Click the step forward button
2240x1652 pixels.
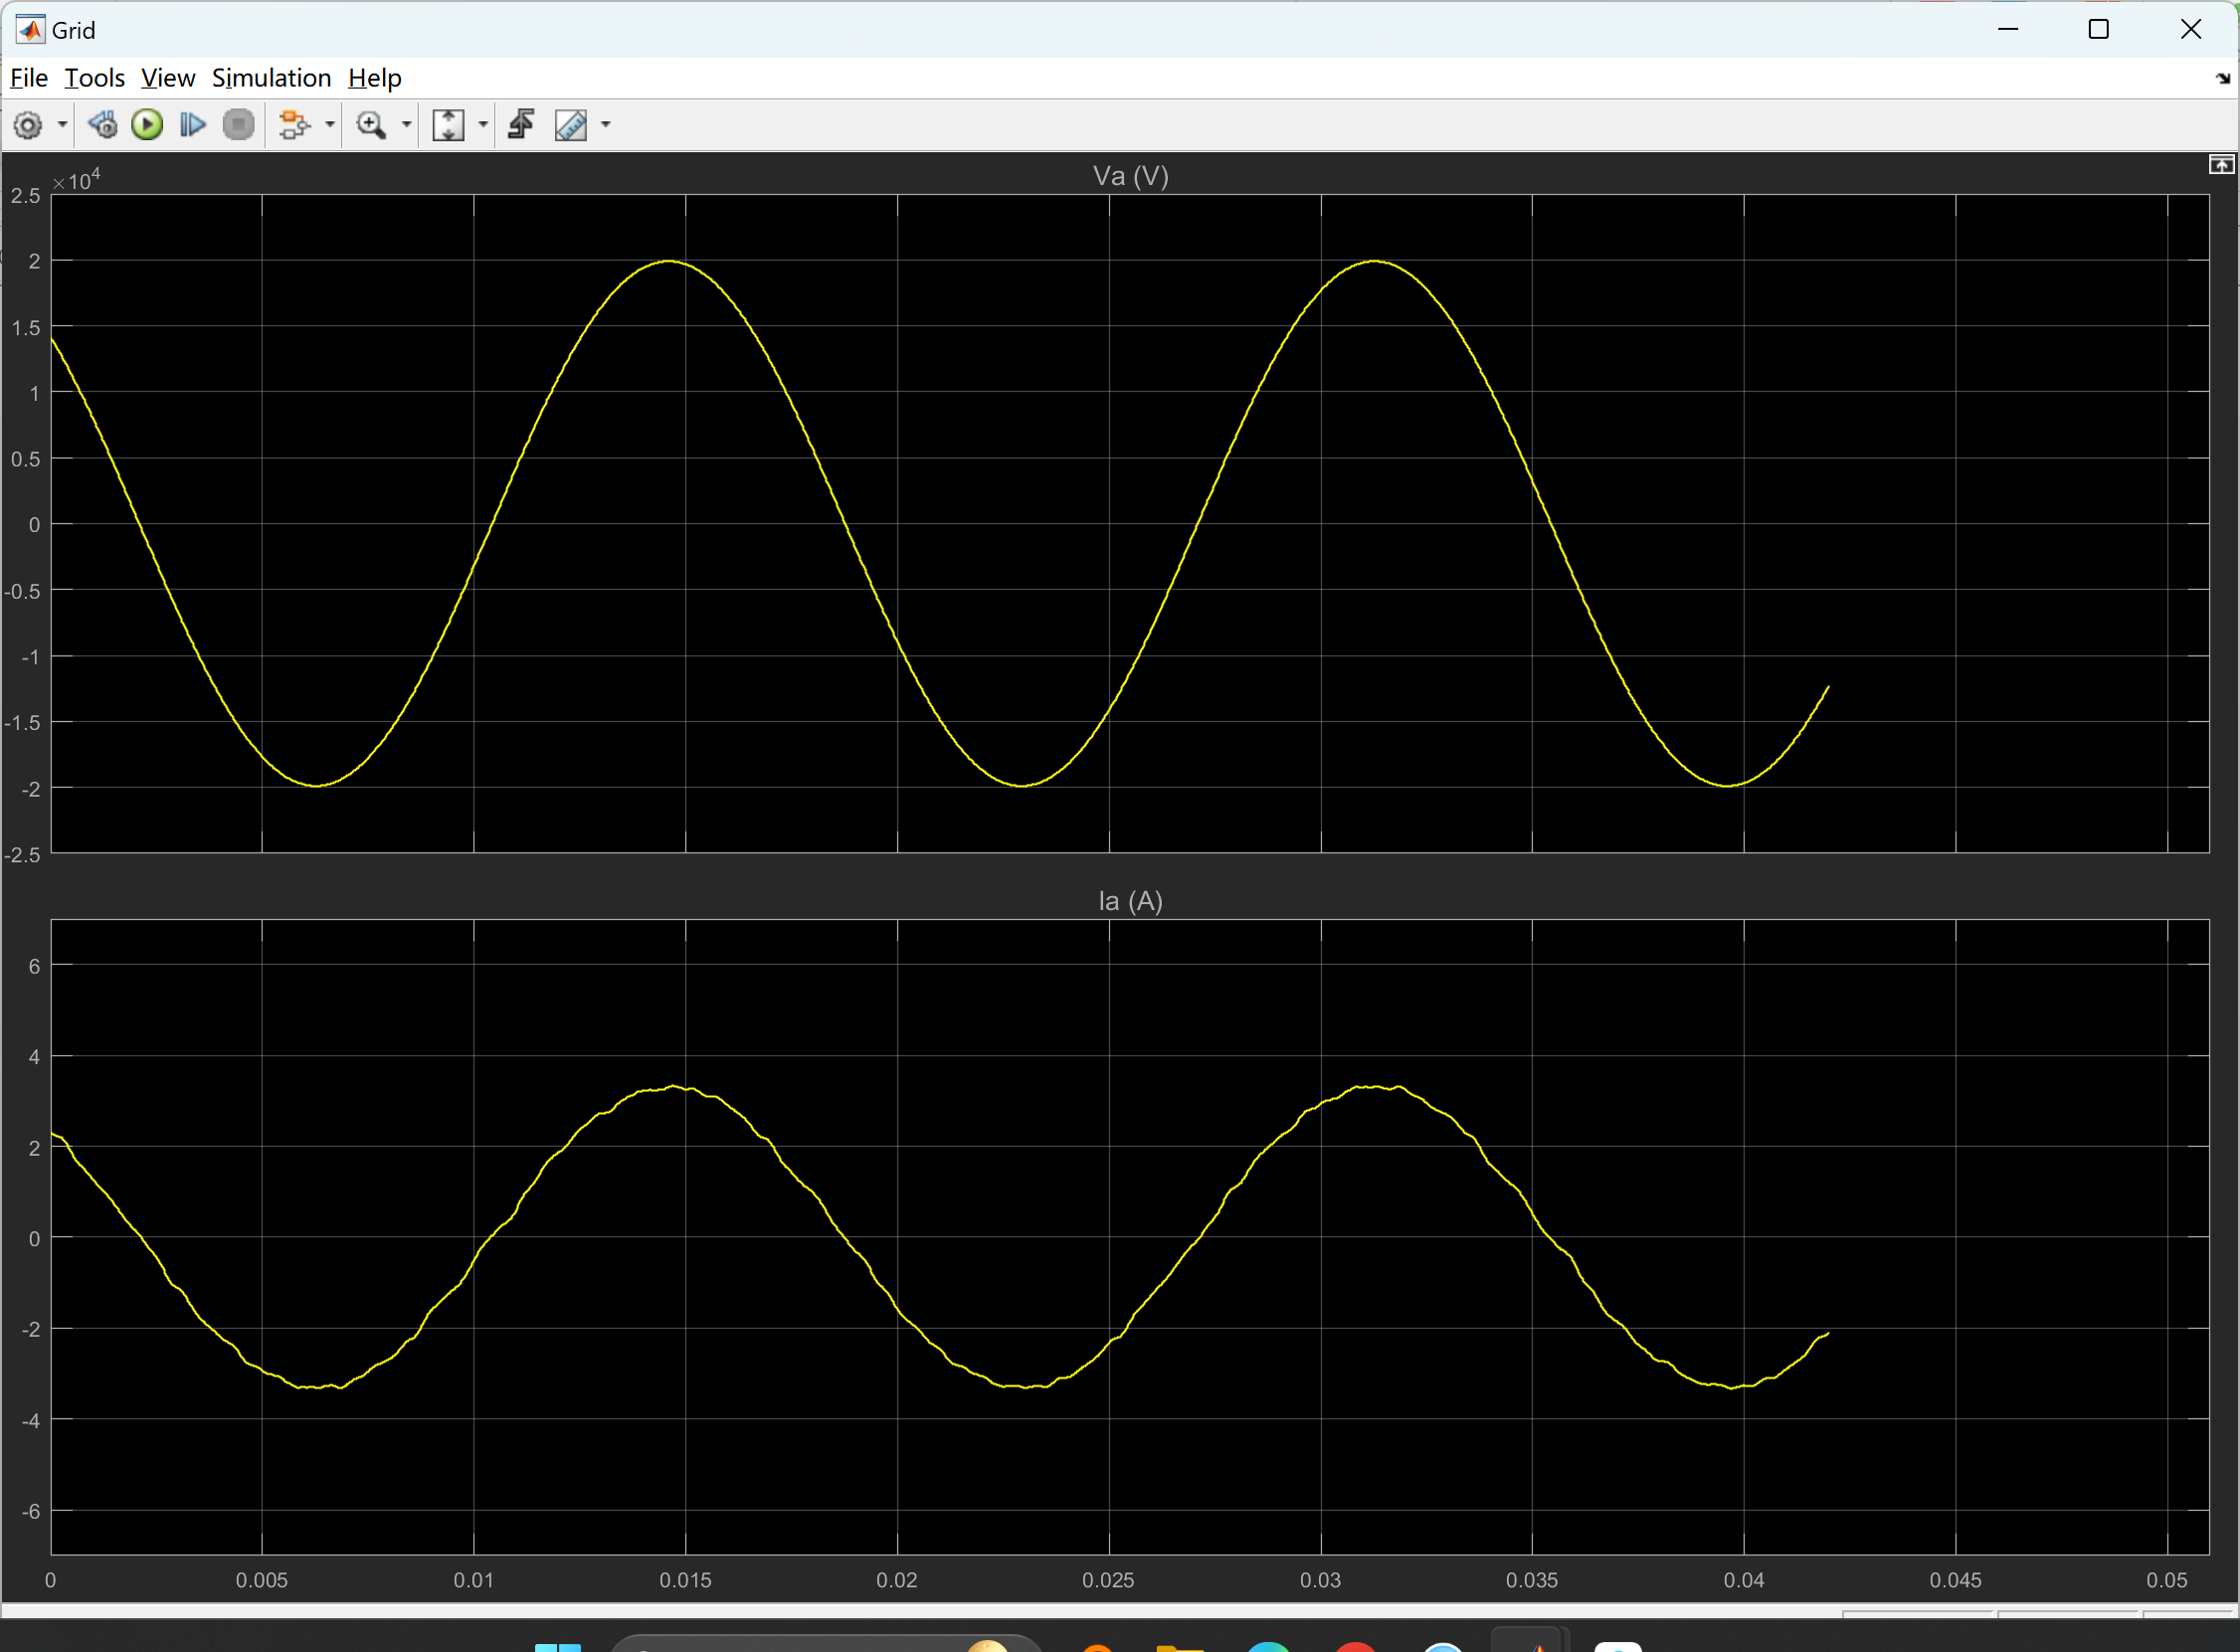click(192, 125)
